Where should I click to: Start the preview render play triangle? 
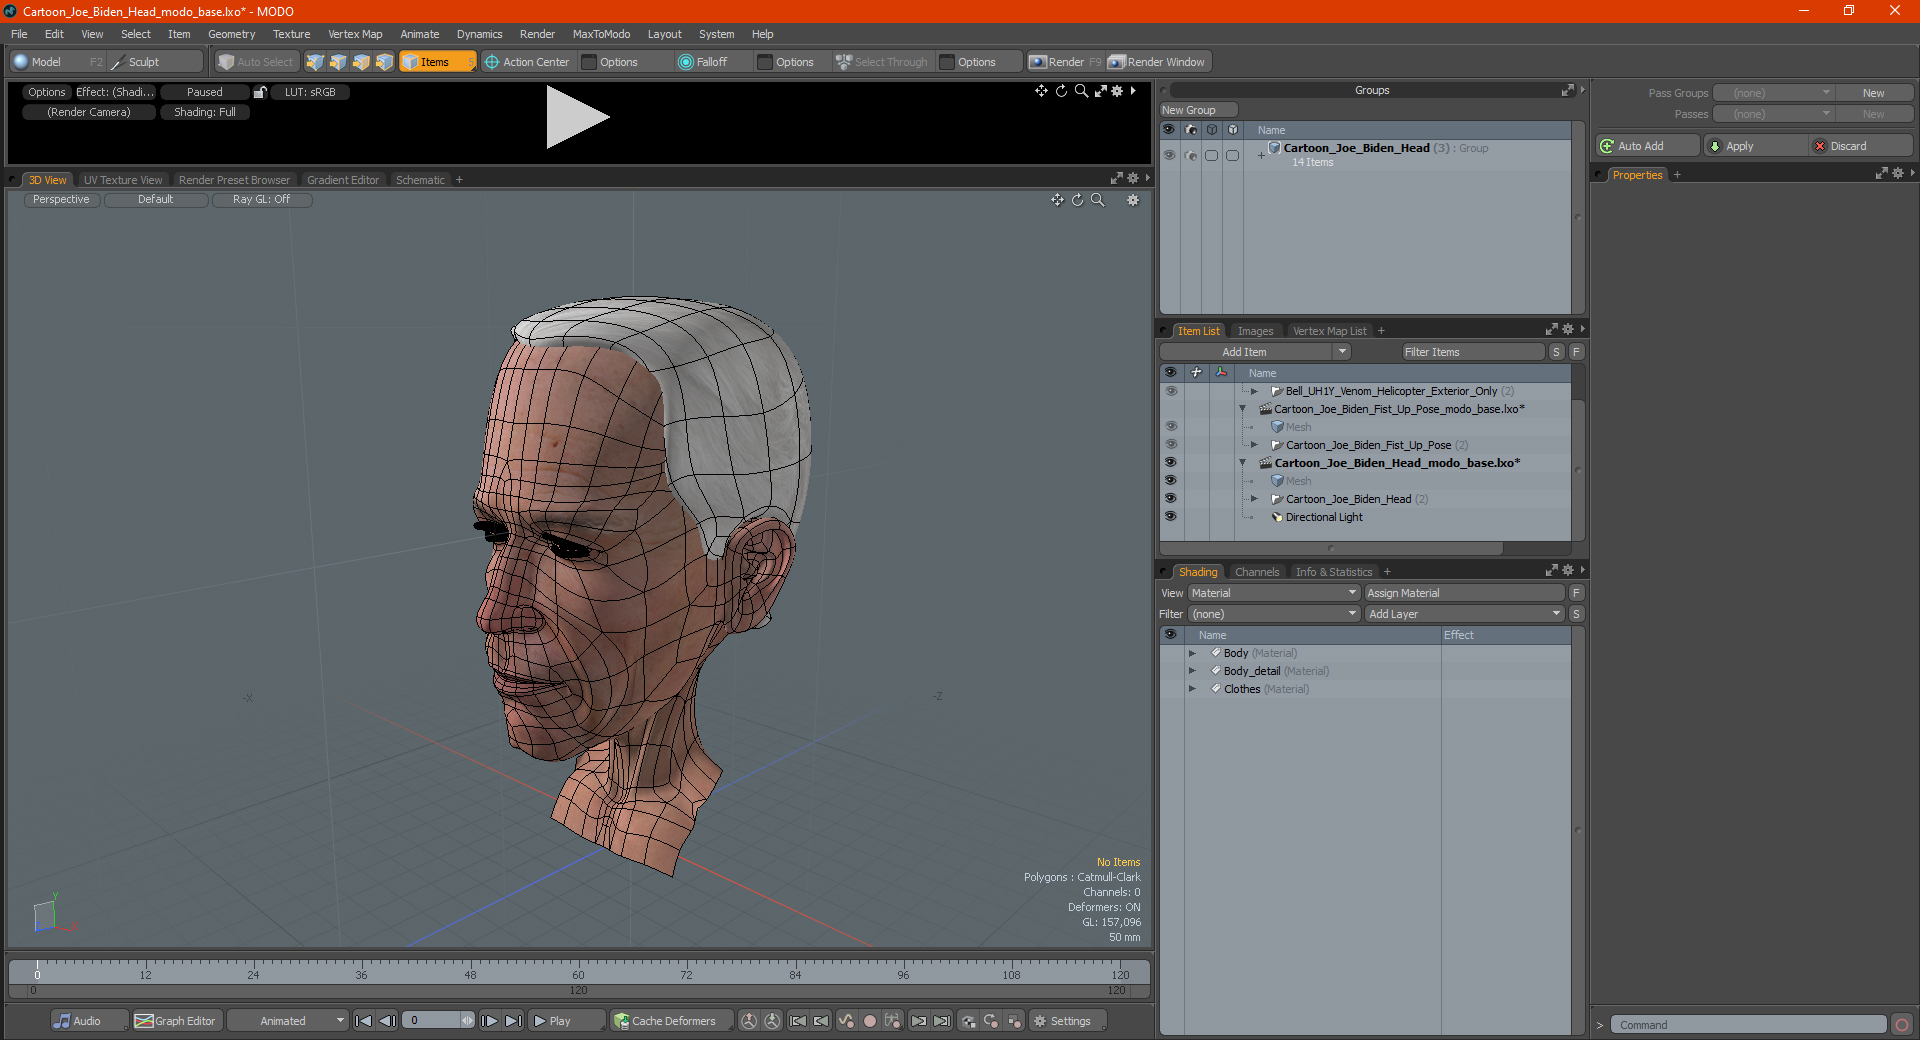577,118
